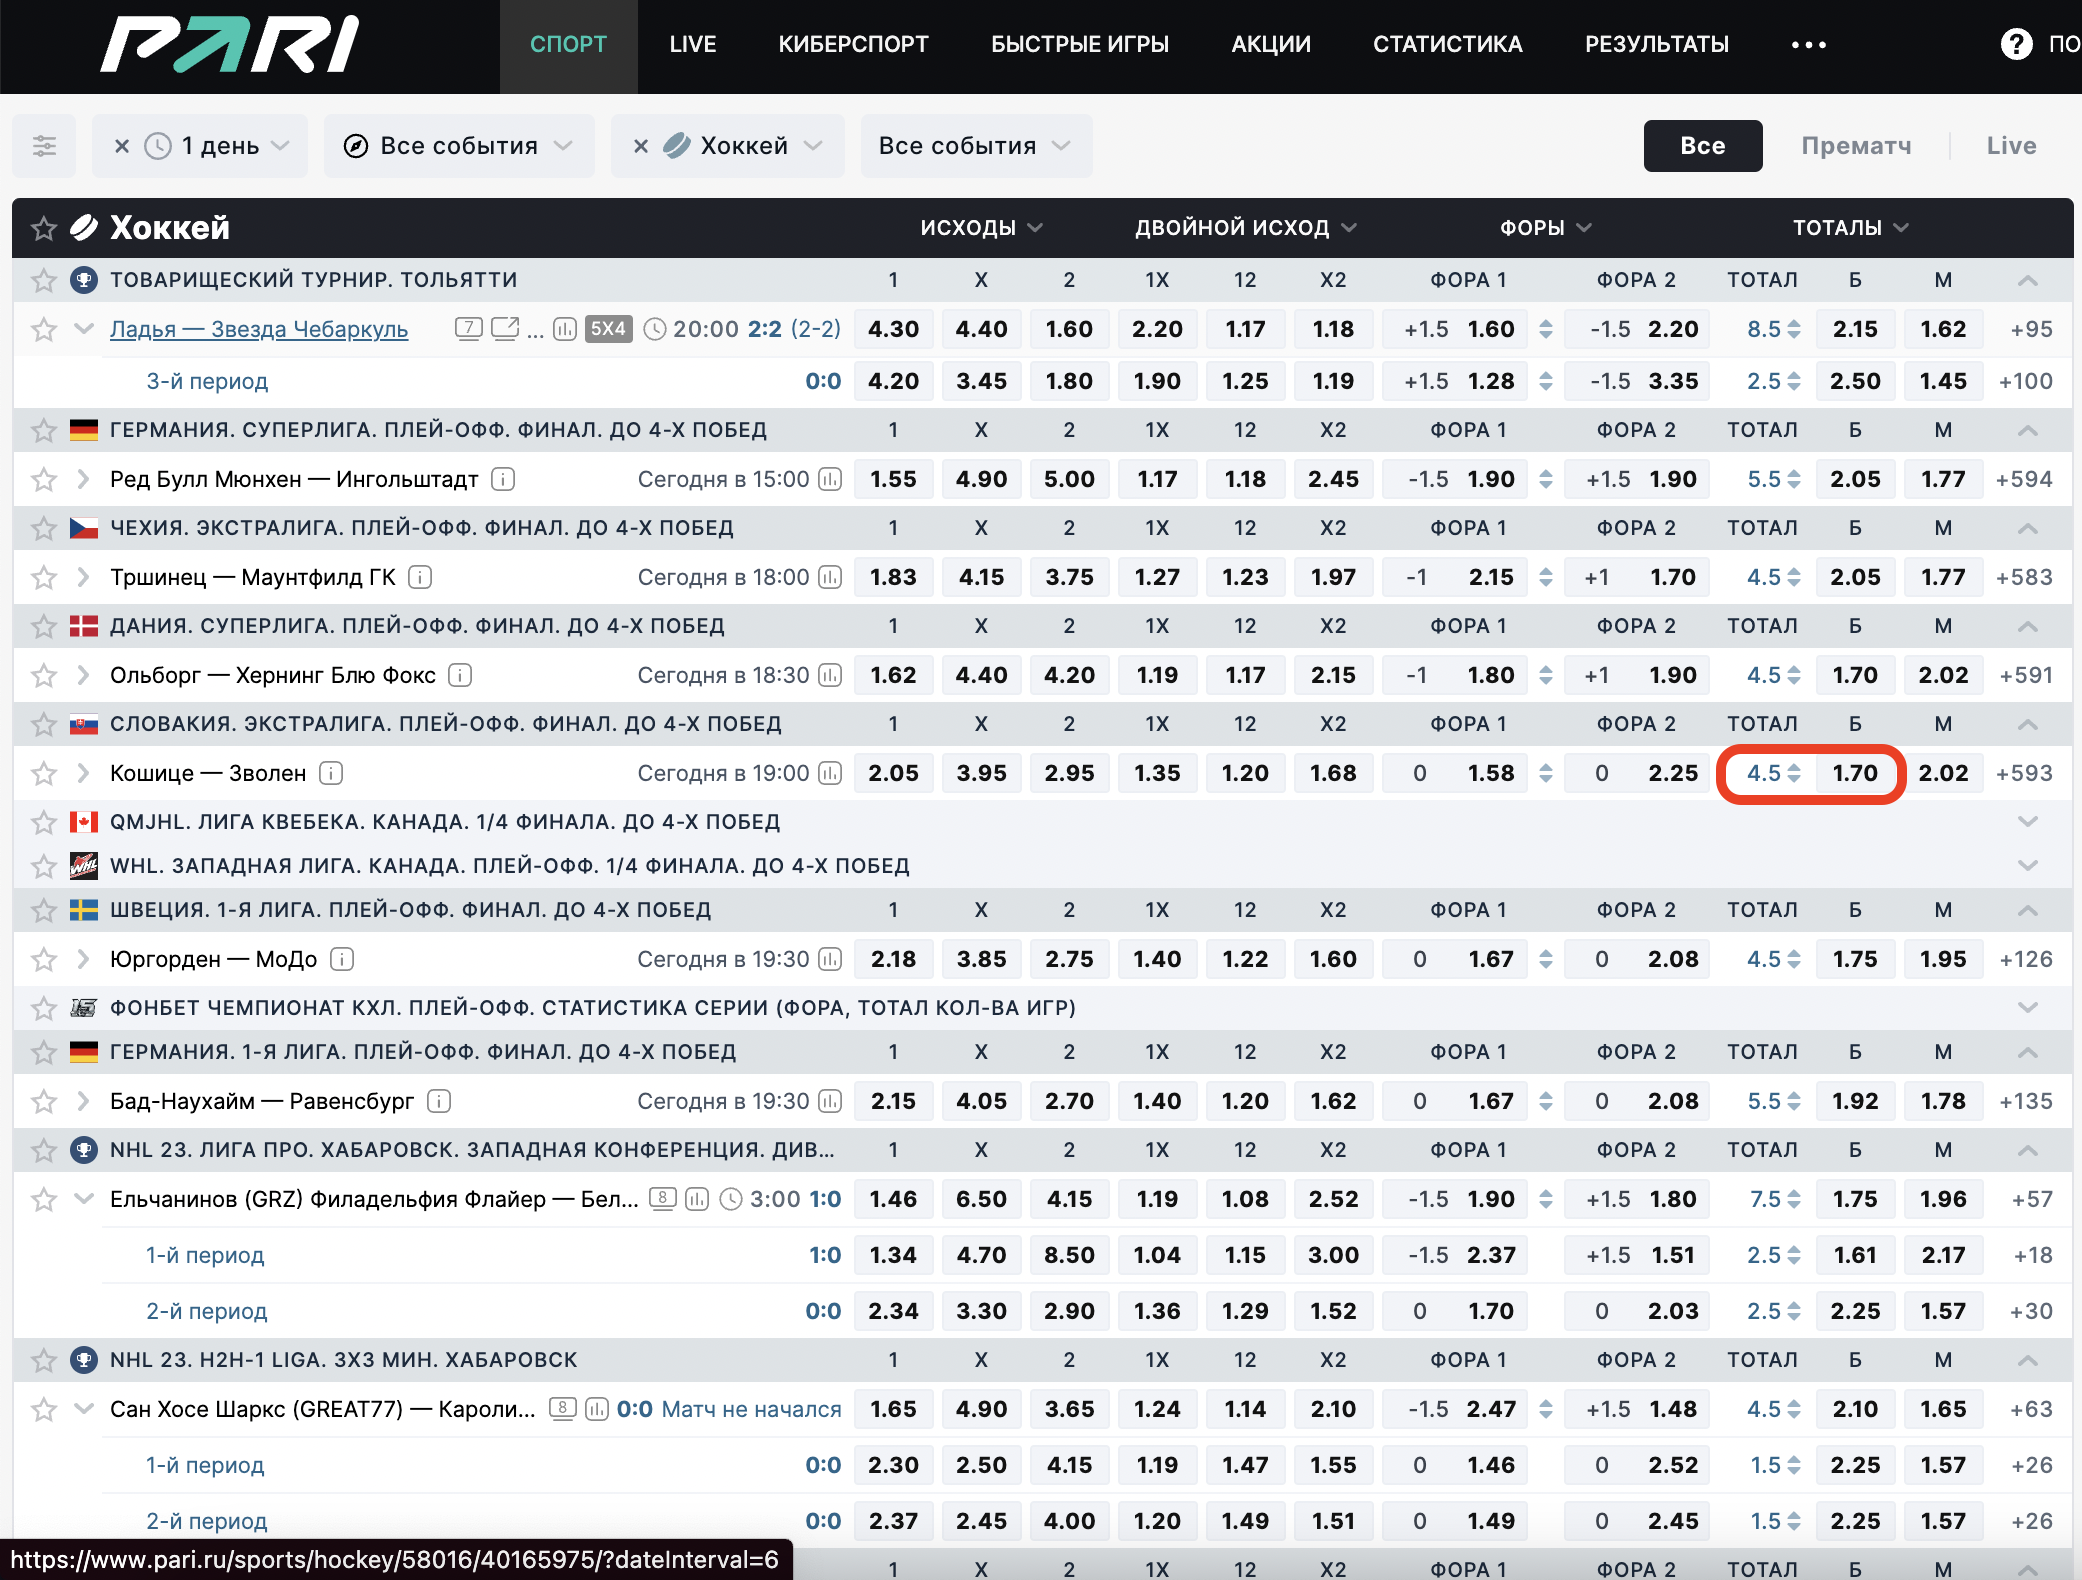Star the Бад-Наухайм — Равенсбург match
The height and width of the screenshot is (1580, 2082).
43,1101
